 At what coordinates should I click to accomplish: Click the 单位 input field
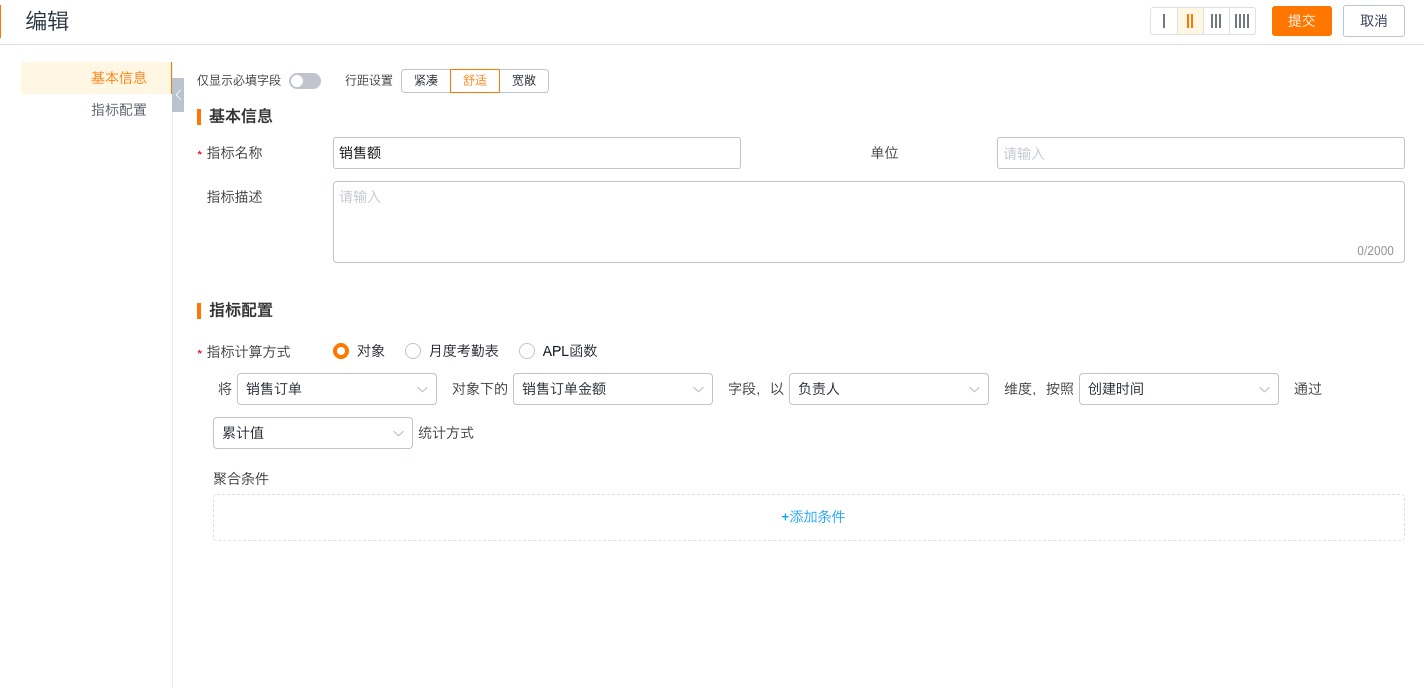(x=1200, y=153)
